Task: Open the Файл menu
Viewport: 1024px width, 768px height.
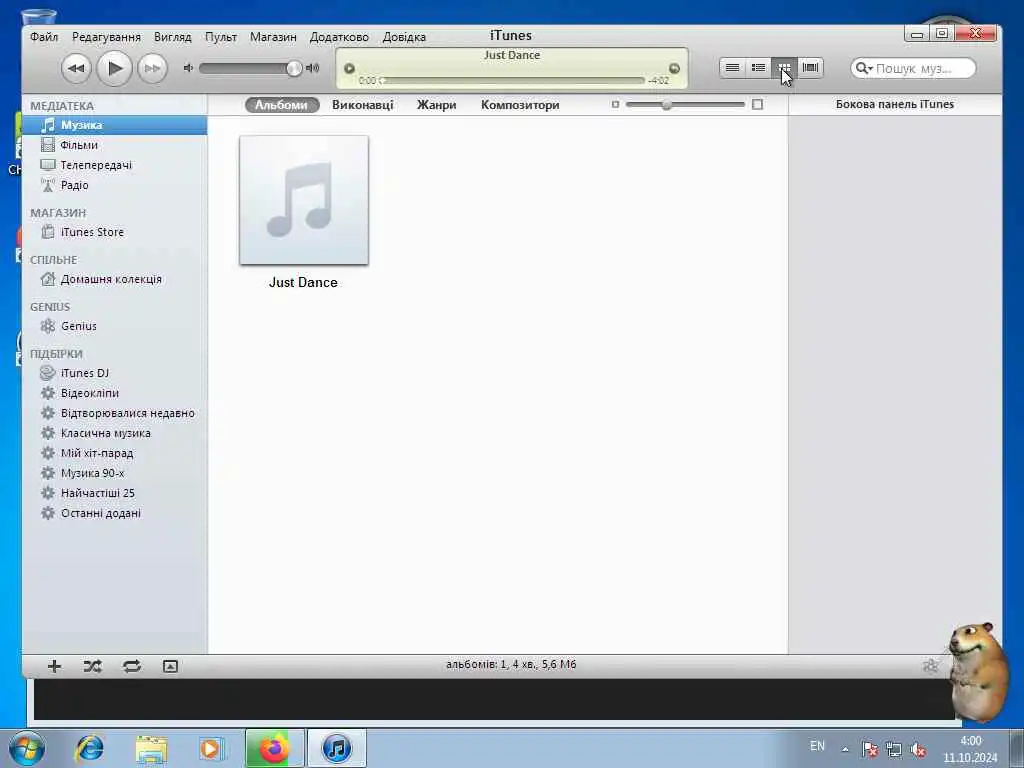Action: pyautogui.click(x=44, y=37)
